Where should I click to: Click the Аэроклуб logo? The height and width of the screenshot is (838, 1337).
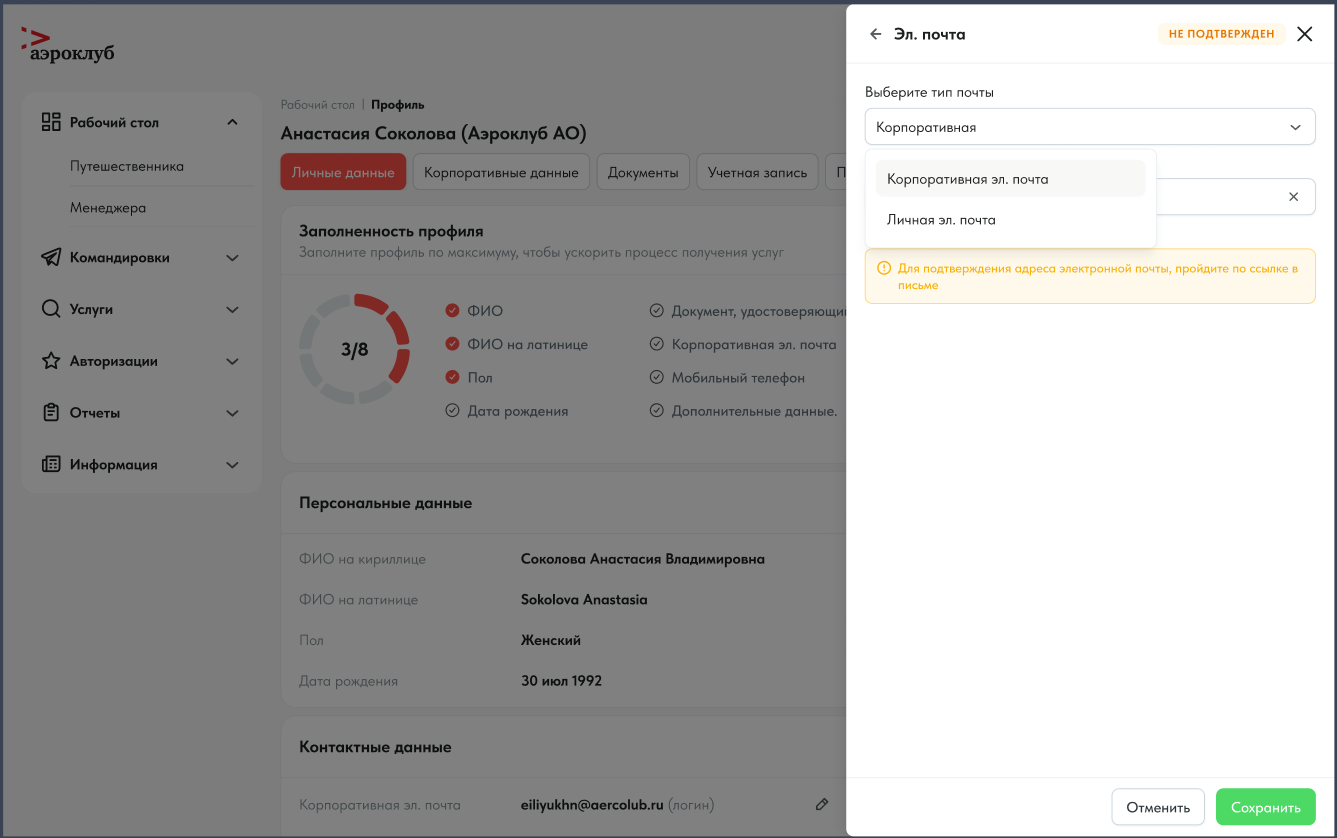point(67,45)
